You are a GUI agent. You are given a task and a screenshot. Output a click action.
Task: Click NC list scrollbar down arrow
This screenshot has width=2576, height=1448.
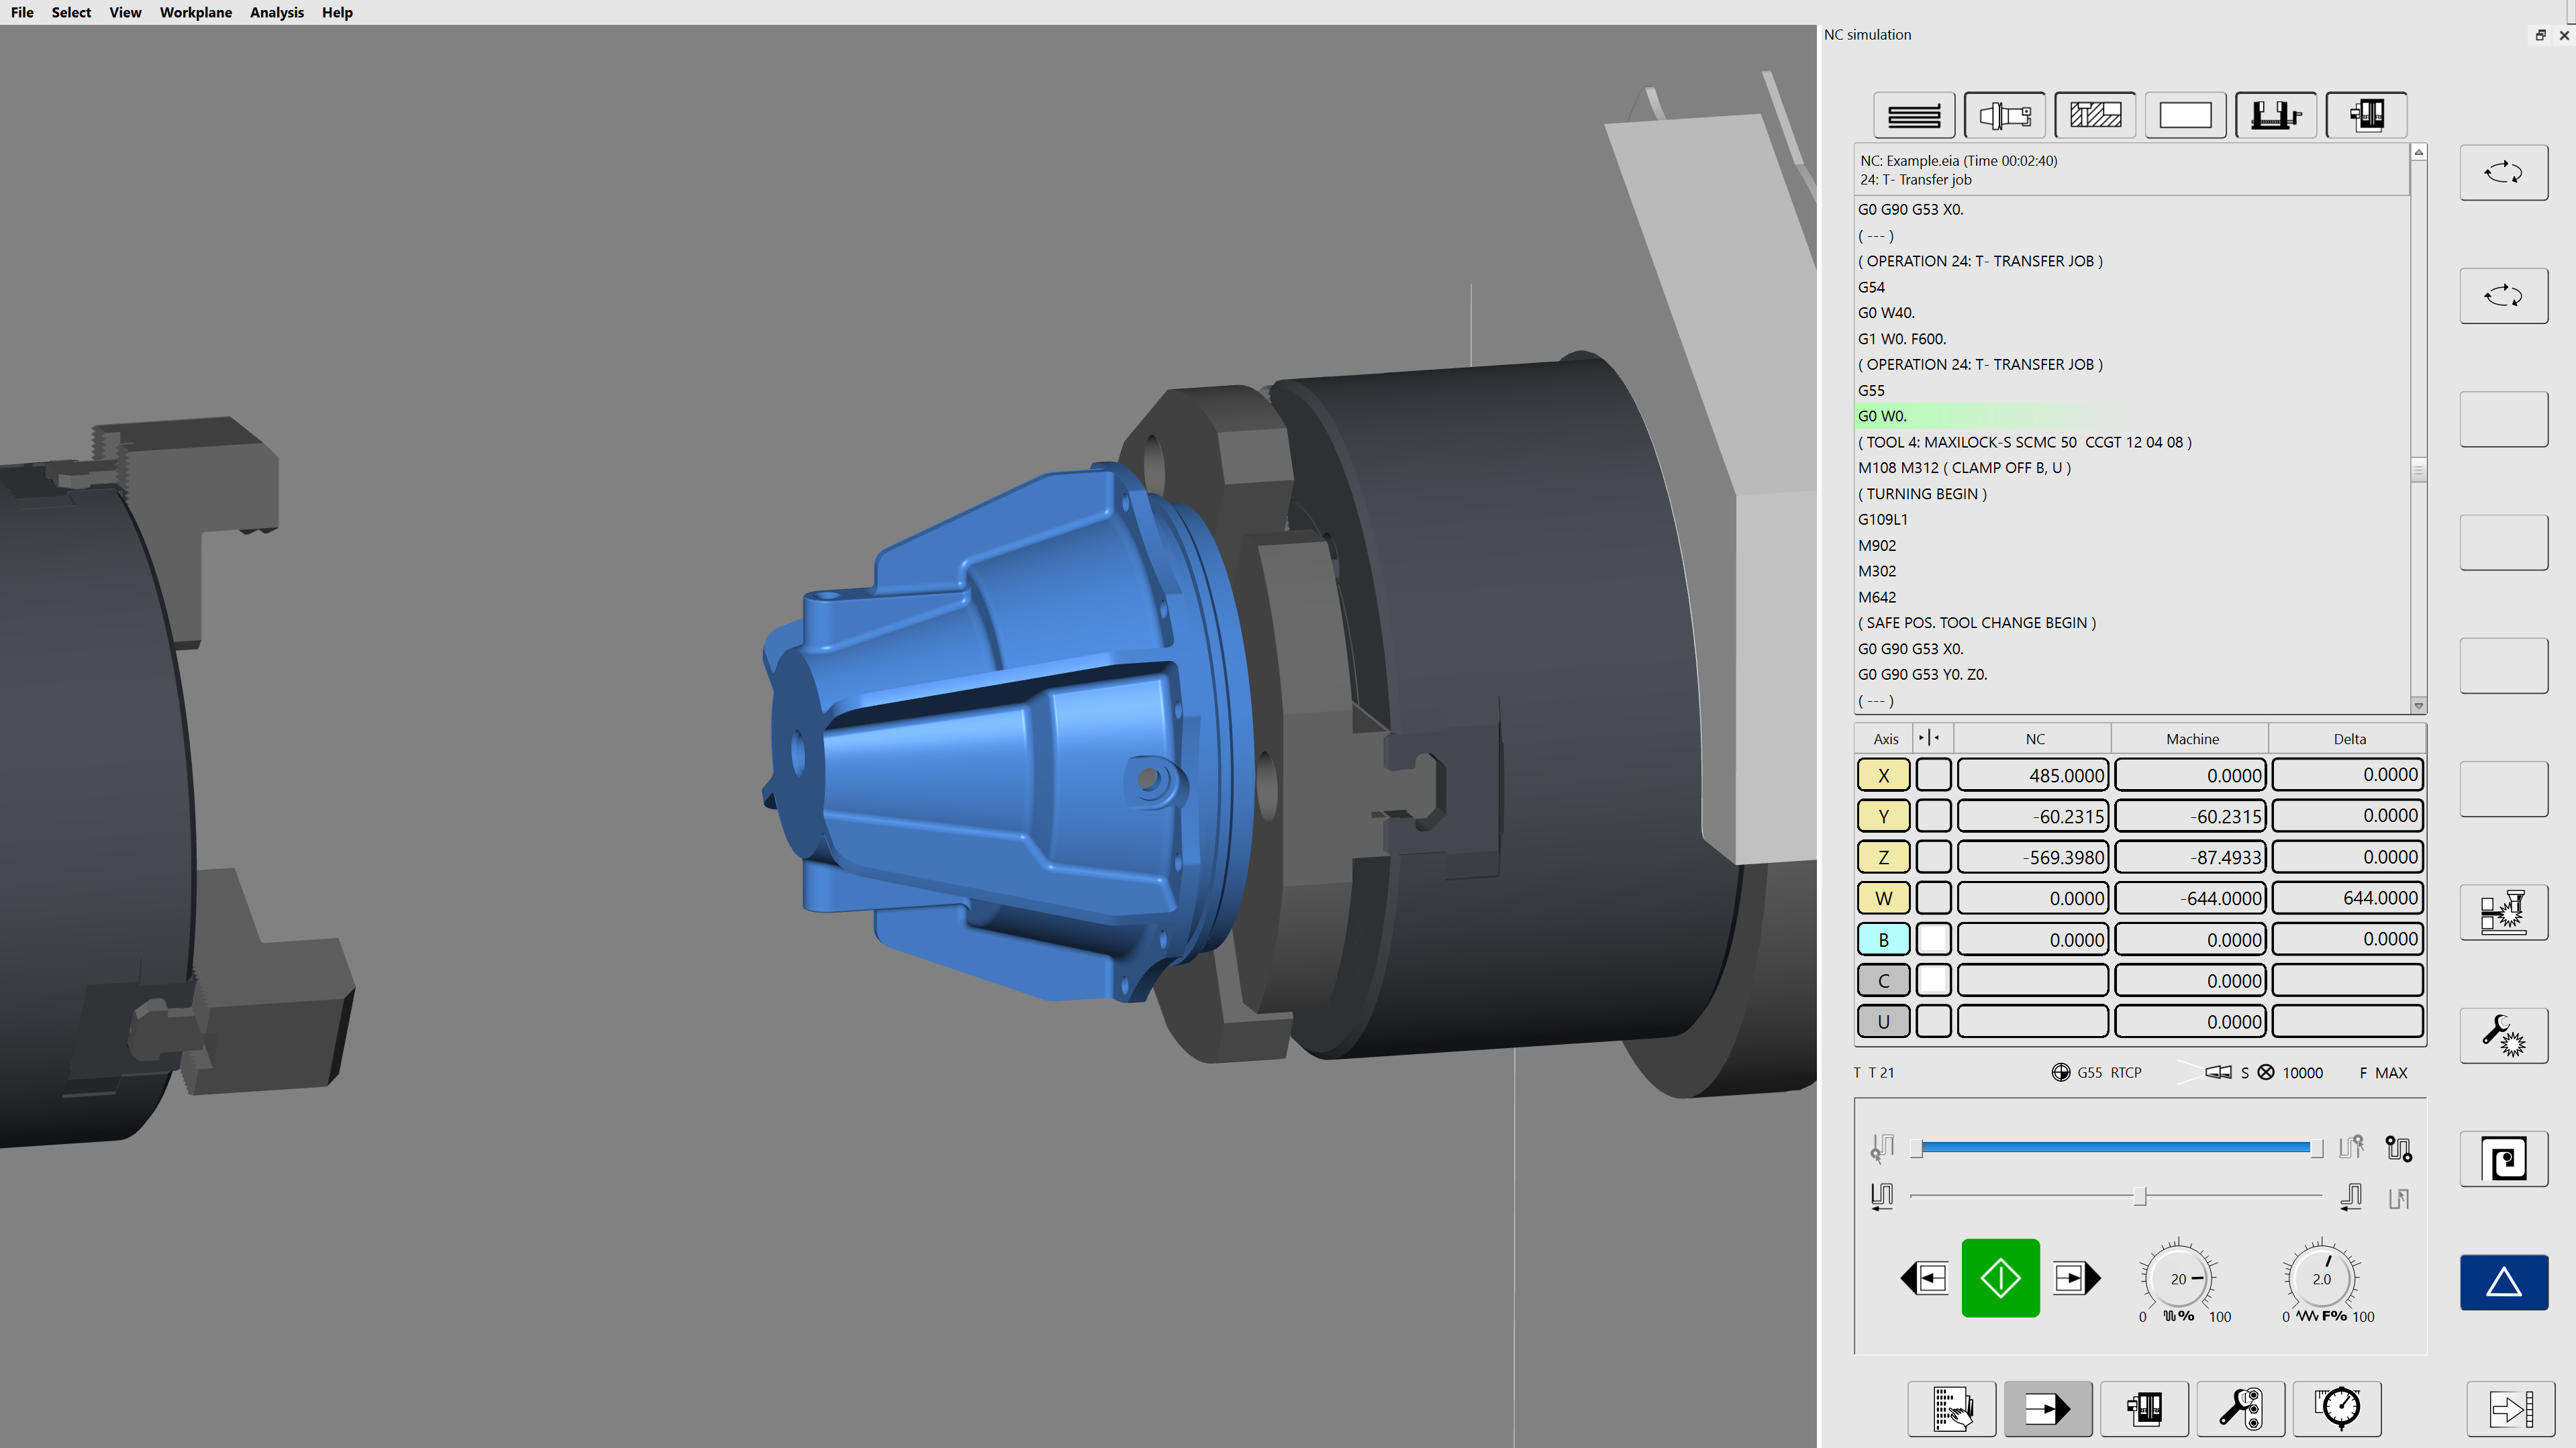click(2418, 706)
